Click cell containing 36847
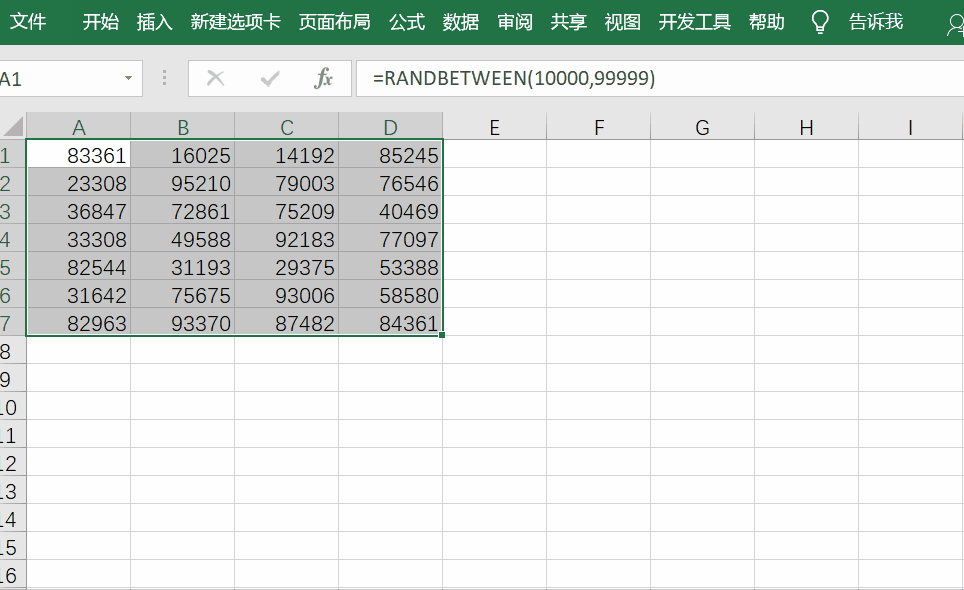The image size is (964, 590). pos(79,211)
